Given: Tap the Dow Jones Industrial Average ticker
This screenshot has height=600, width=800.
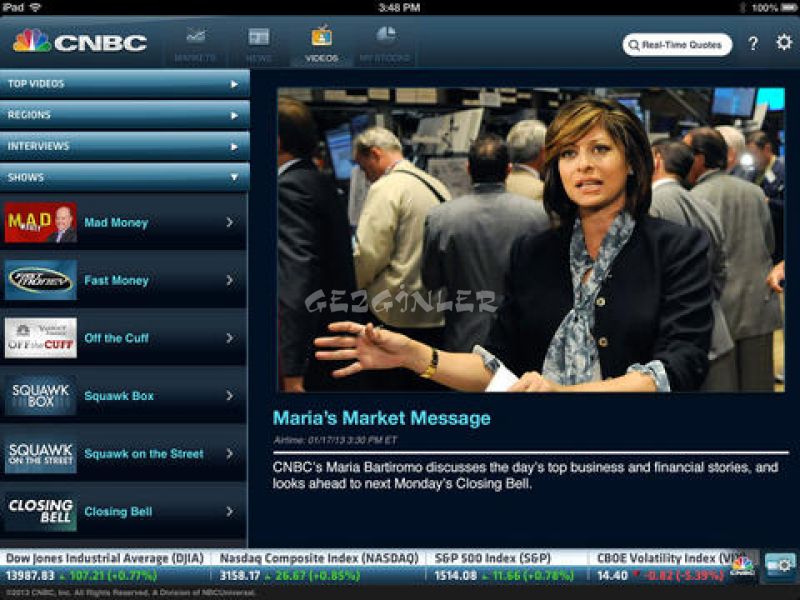Looking at the screenshot, I should (x=105, y=567).
